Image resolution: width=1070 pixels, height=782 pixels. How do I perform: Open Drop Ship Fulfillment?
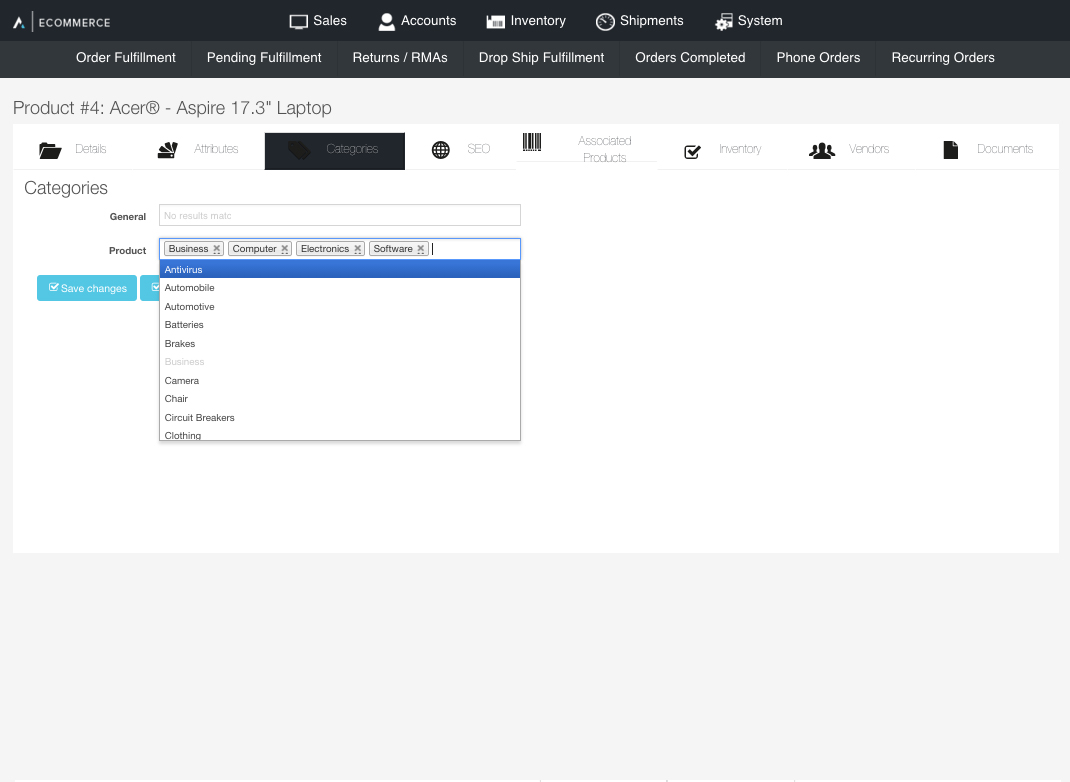point(541,58)
